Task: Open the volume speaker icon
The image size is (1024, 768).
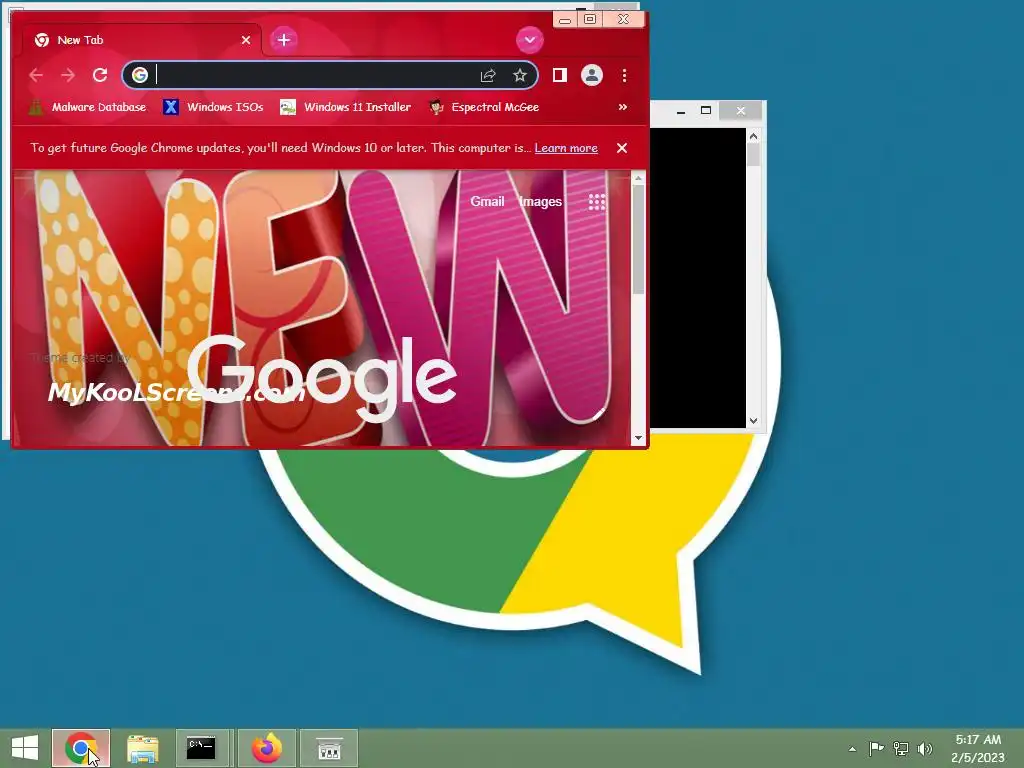Action: [925, 748]
